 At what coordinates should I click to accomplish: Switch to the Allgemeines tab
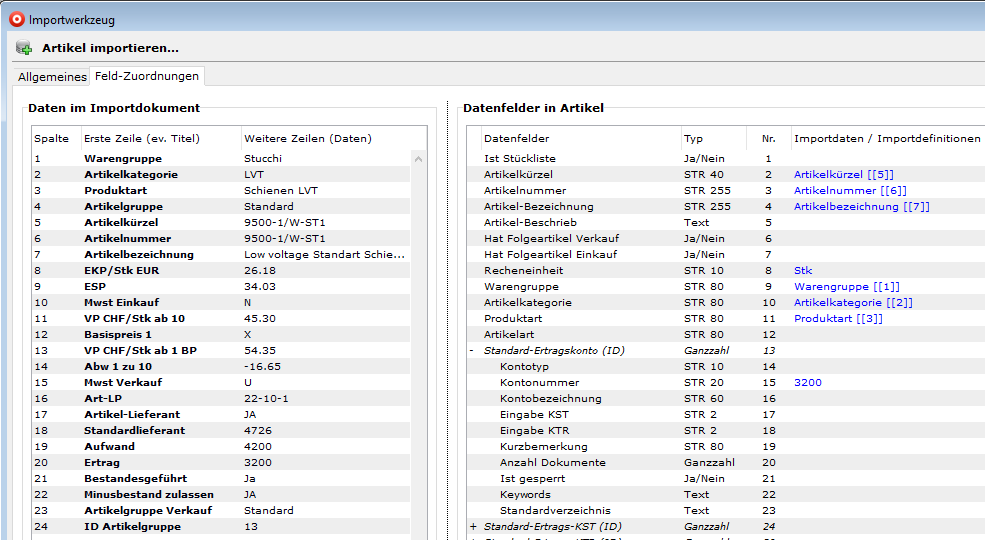coord(52,77)
